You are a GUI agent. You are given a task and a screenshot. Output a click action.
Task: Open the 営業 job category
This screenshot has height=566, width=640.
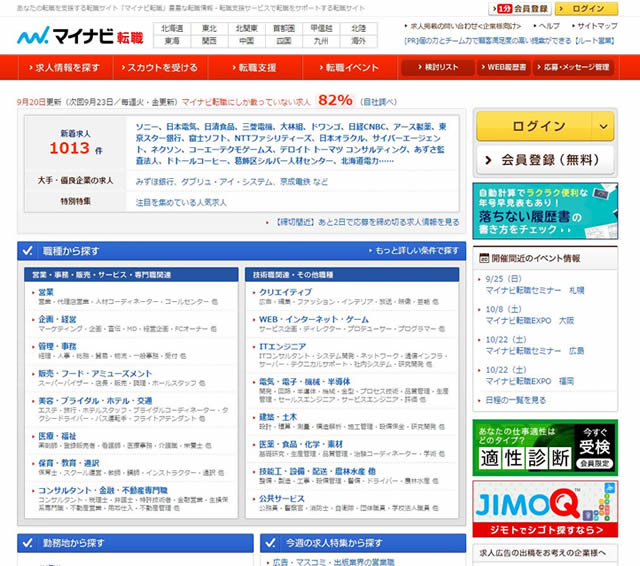point(46,292)
